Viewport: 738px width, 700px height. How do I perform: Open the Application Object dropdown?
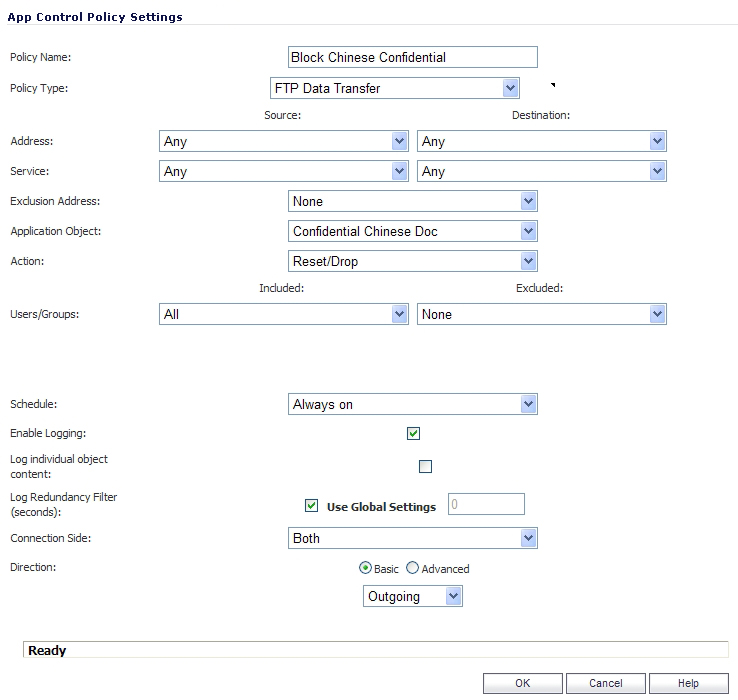pyautogui.click(x=413, y=231)
